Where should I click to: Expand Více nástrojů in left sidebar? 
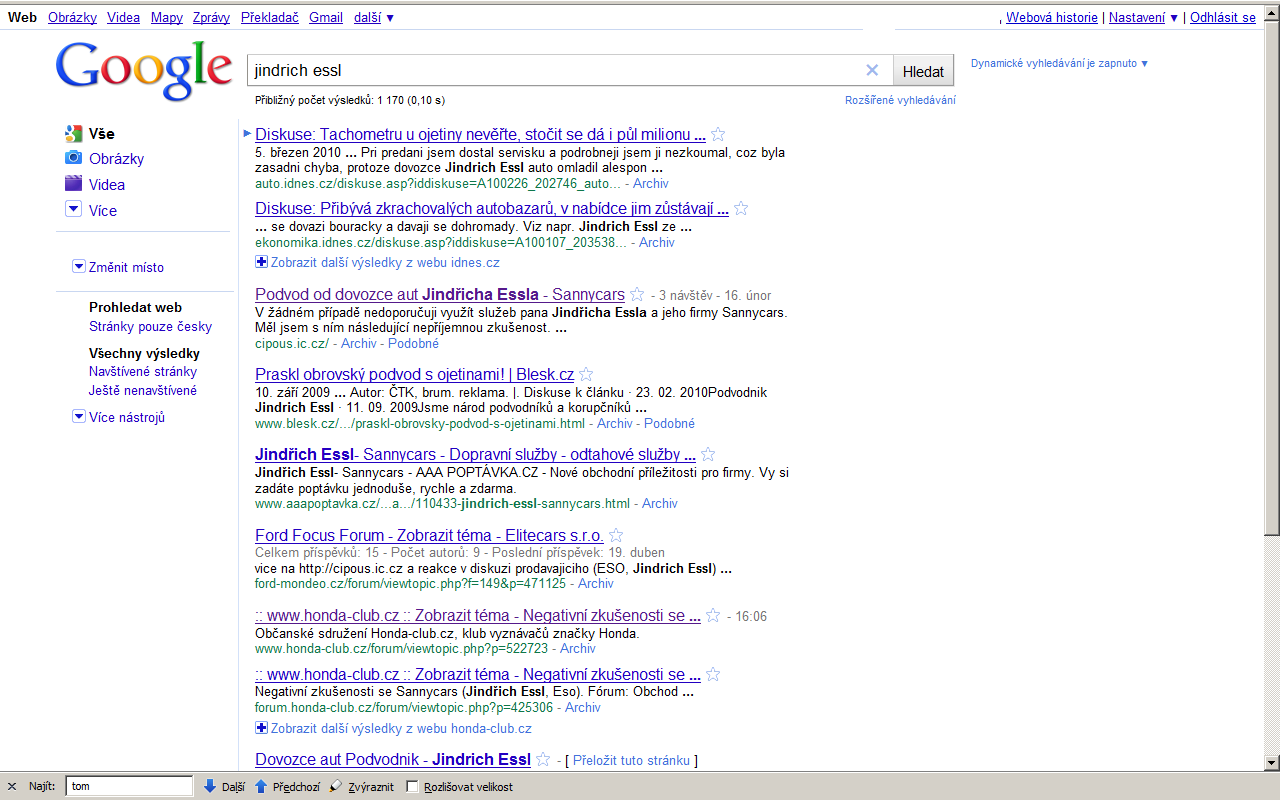[79, 417]
